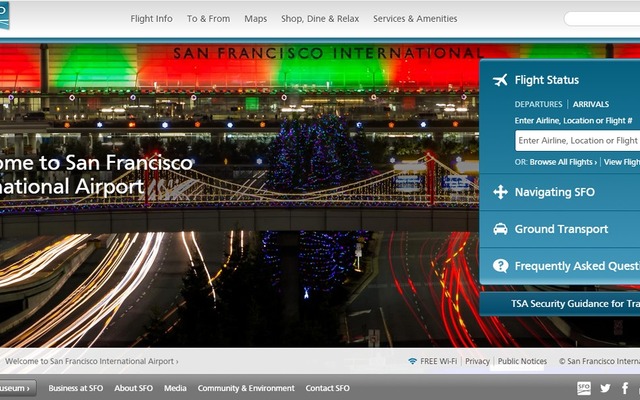
Task: Expand the Ground Transport section
Action: click(560, 229)
